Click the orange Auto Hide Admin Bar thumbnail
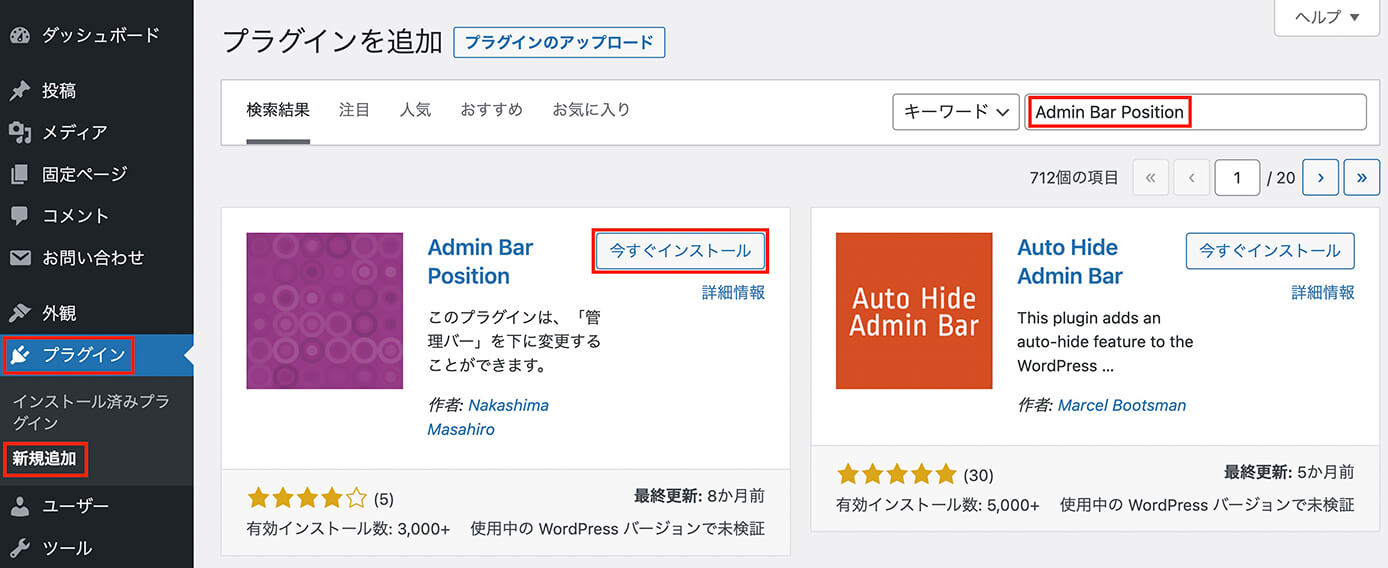 tap(914, 311)
